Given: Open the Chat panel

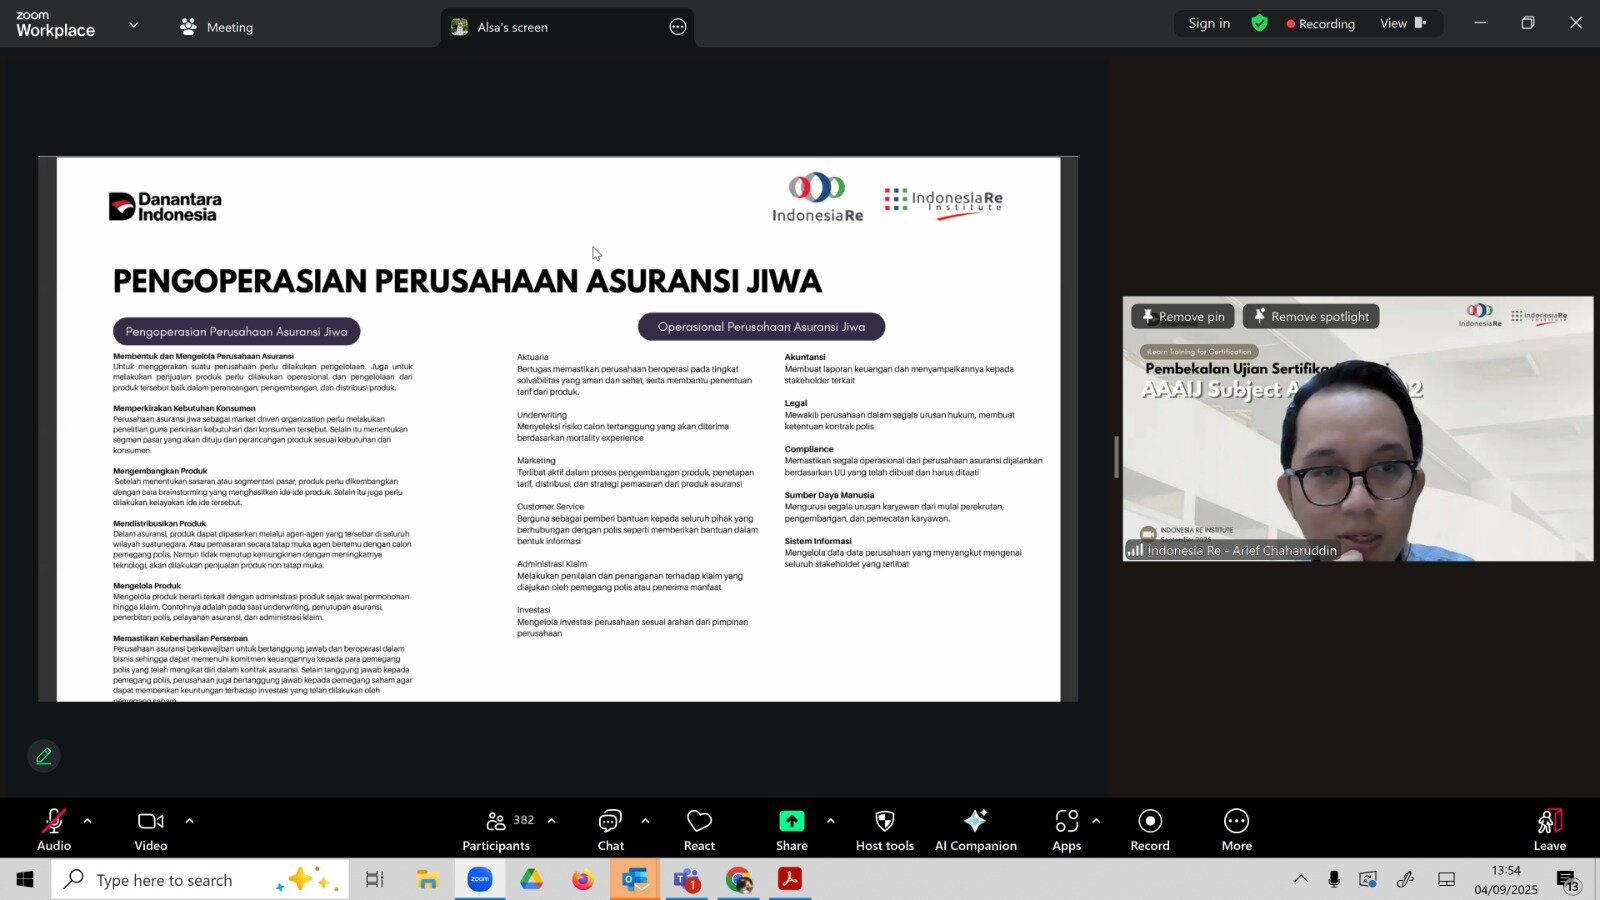Looking at the screenshot, I should [x=610, y=830].
